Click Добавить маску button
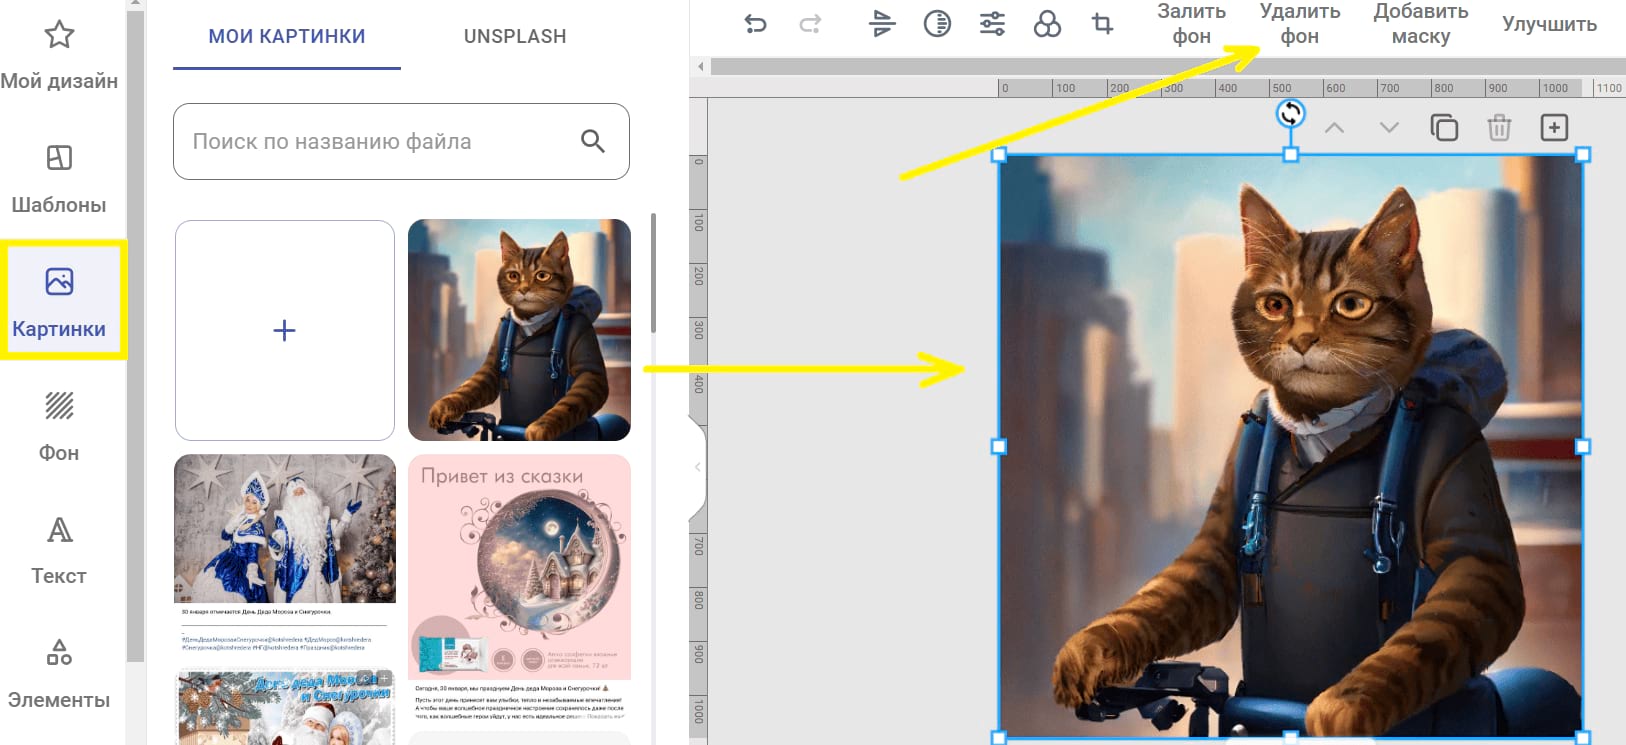1626x745 pixels. (x=1421, y=24)
